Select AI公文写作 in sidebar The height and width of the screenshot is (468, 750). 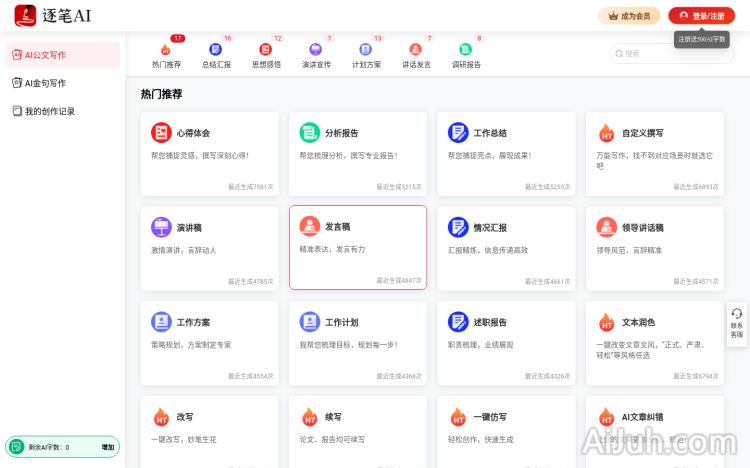click(x=62, y=55)
